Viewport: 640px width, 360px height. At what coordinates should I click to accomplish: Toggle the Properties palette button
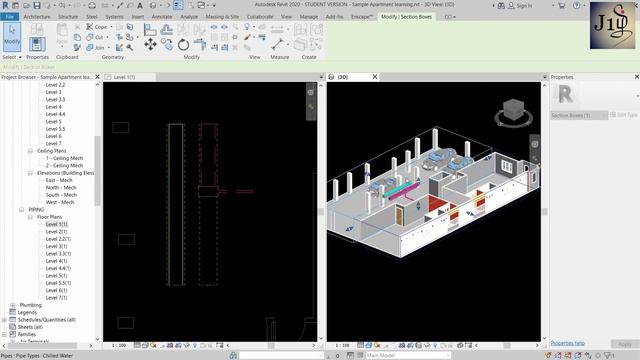pyautogui.click(x=37, y=44)
